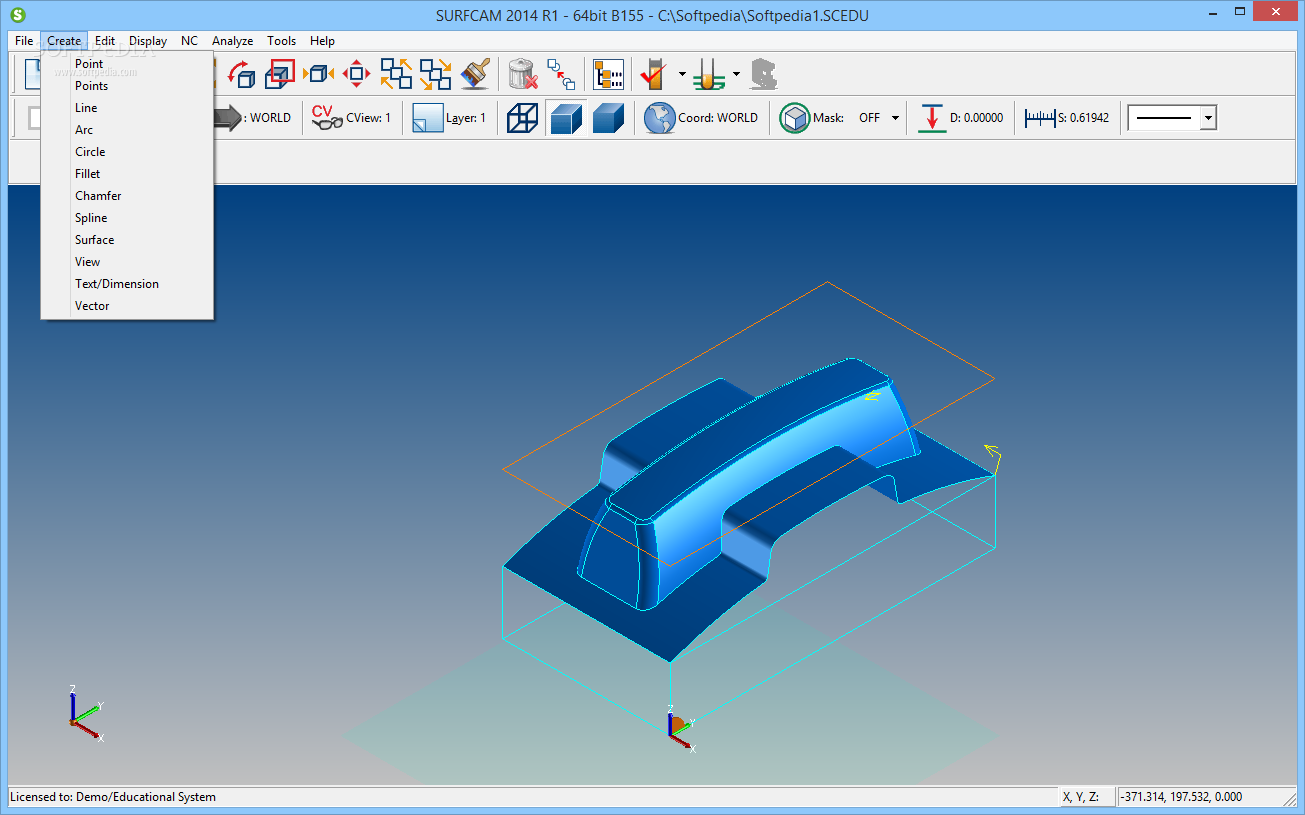Click the Coord WORLD globe icon

pos(659,117)
